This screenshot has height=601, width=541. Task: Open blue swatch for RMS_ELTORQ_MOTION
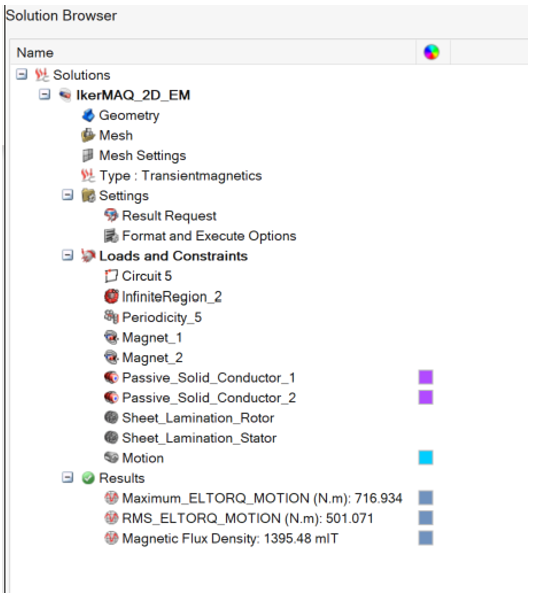pos(426,518)
